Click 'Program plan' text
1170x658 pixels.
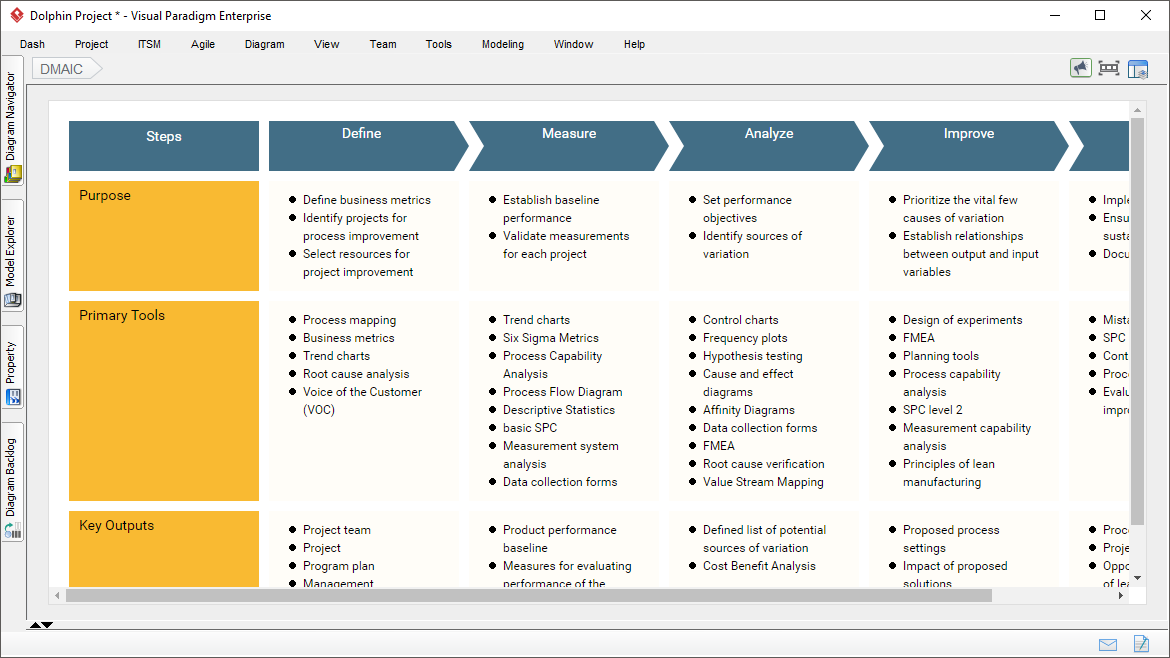coord(339,565)
